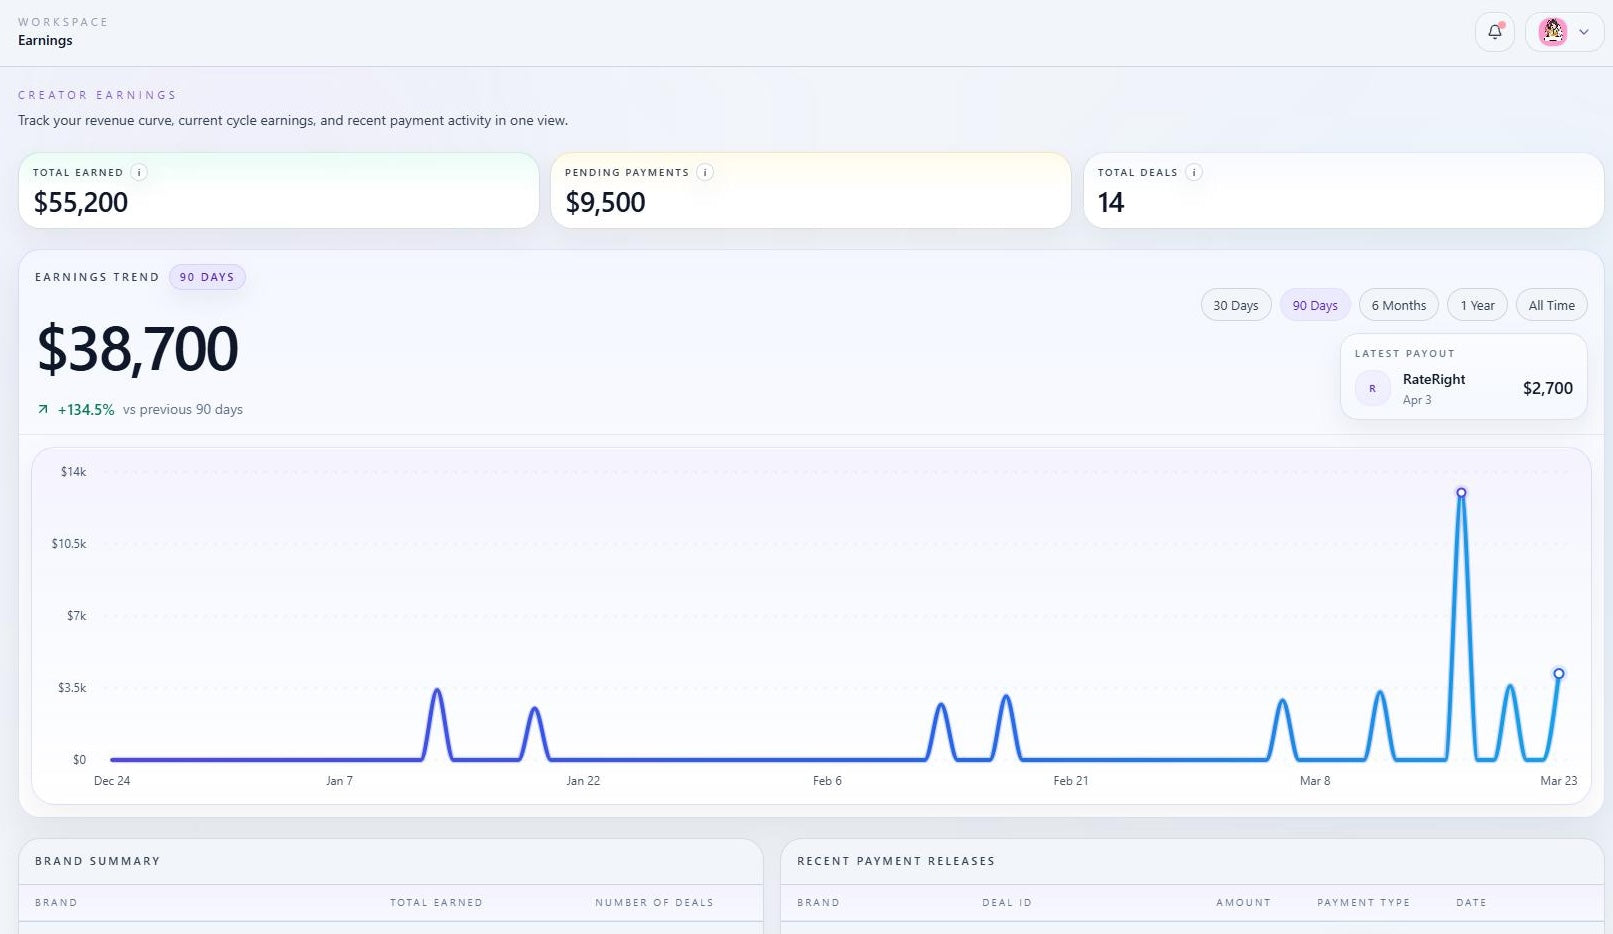Sort by Number of Deals column

tap(654, 902)
